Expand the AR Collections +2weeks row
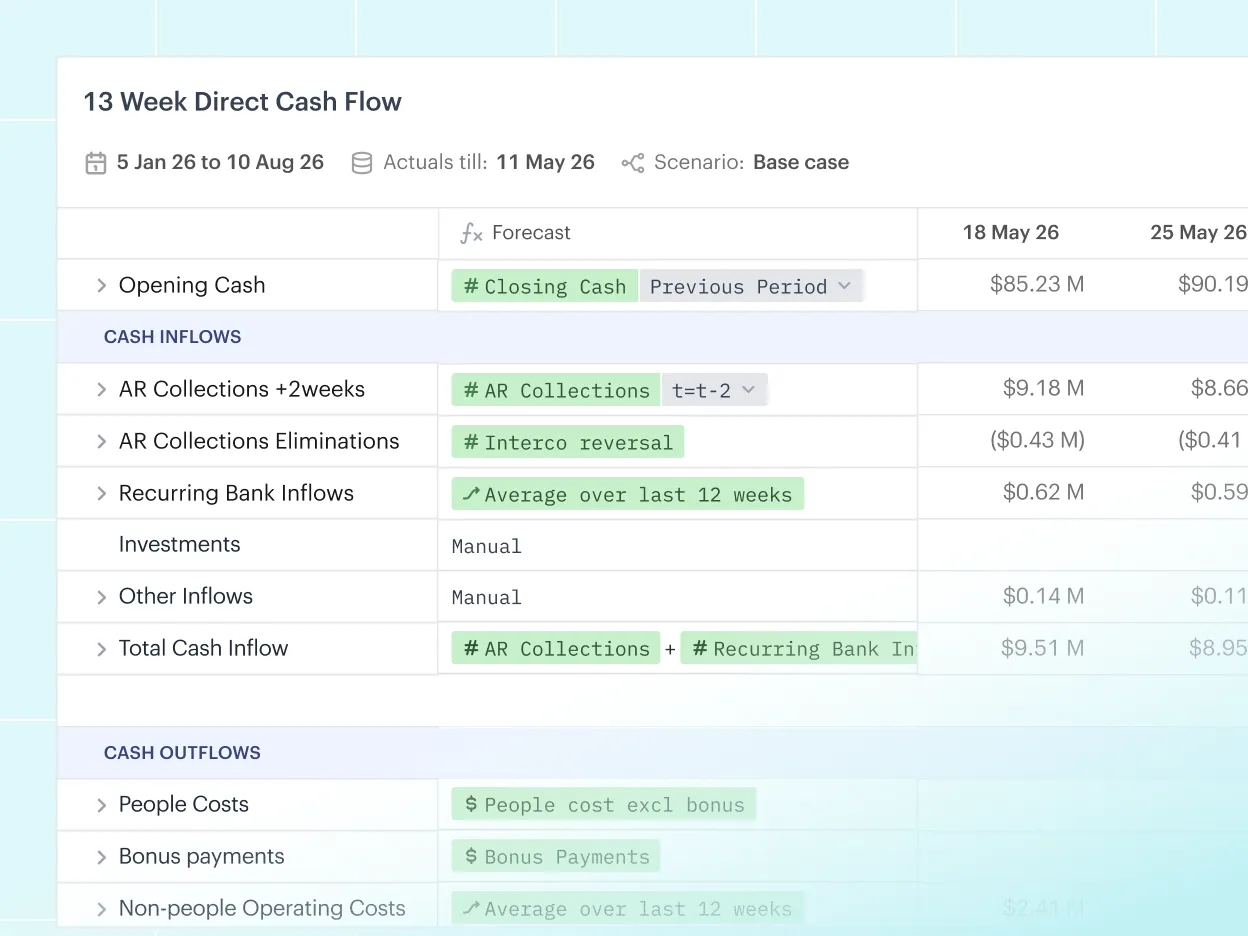 click(x=101, y=390)
